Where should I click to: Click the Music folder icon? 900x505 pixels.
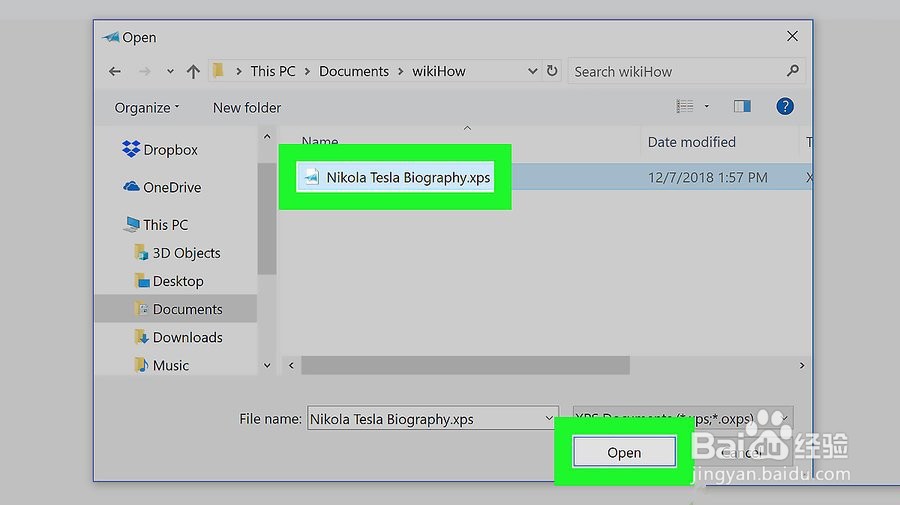(x=141, y=365)
